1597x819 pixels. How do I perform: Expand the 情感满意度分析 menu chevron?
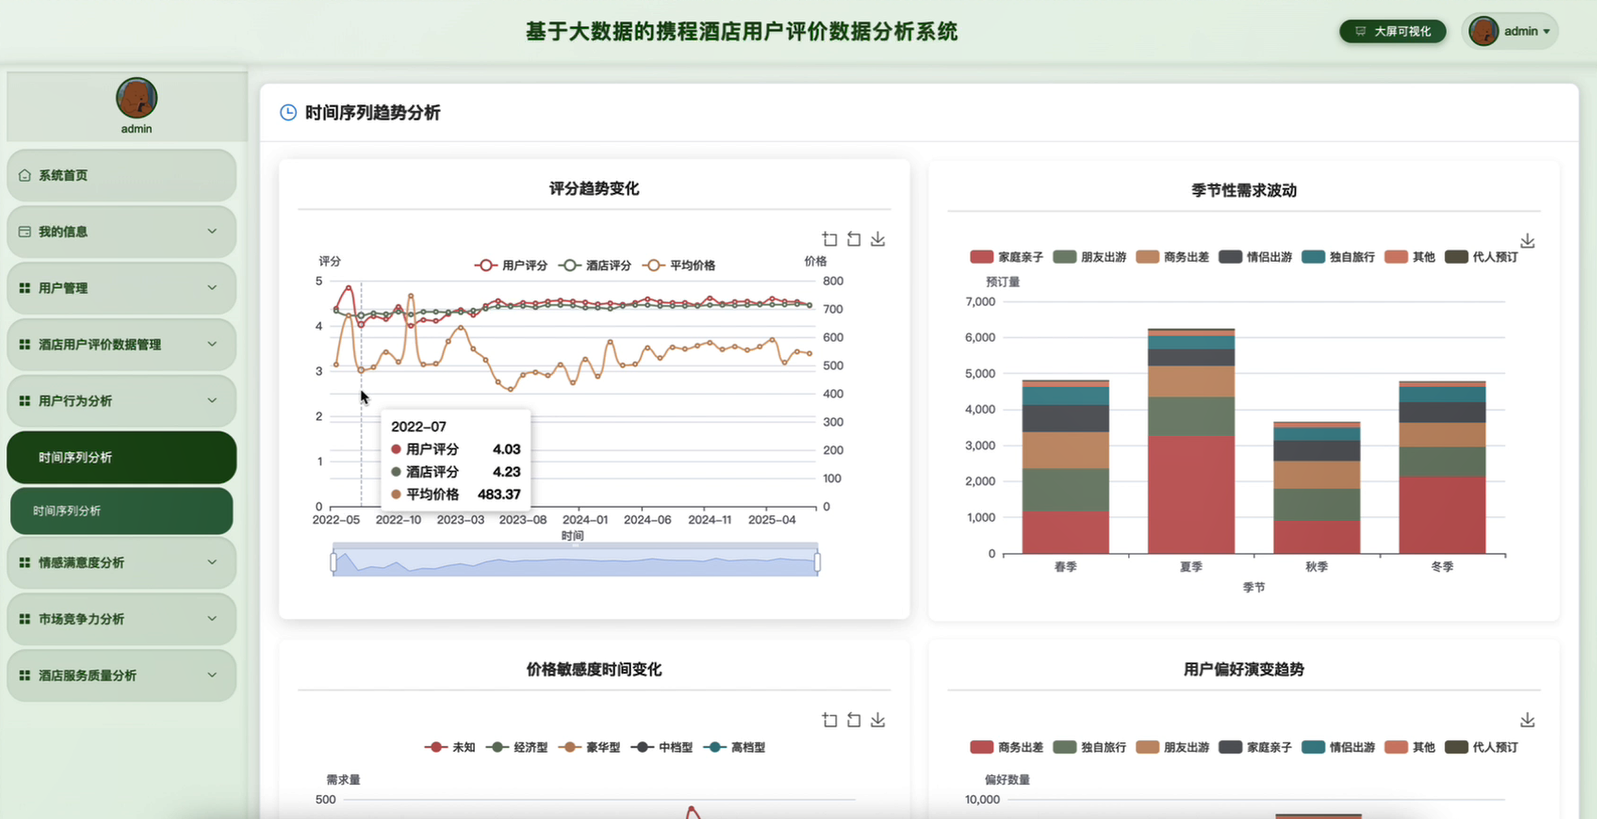click(212, 563)
